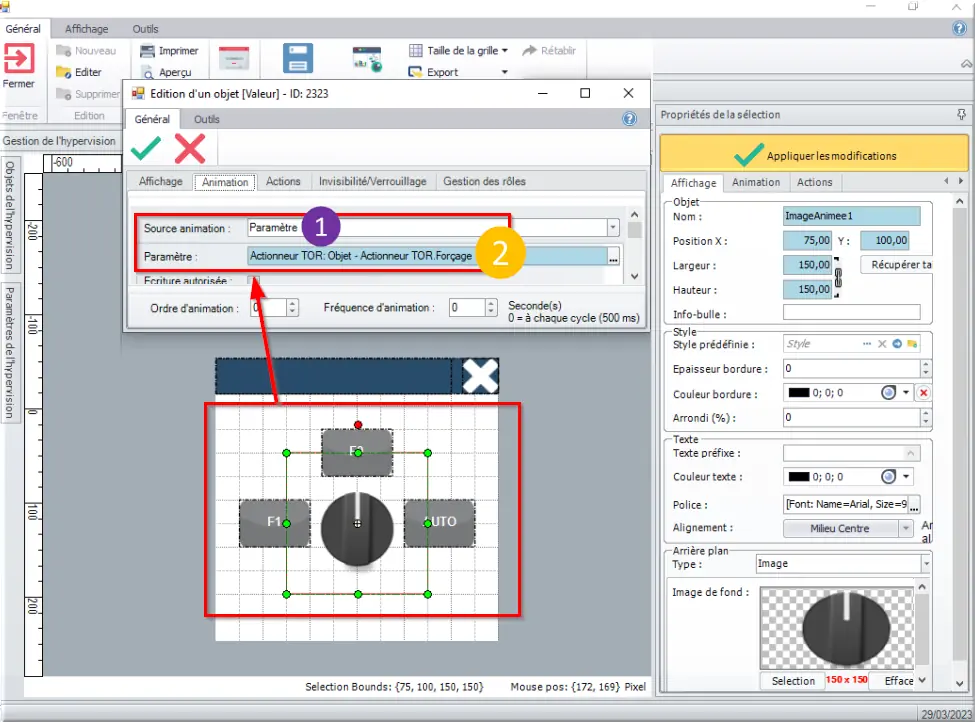The height and width of the screenshot is (722, 975).
Task: Click the Nom field containing ImageAnimee1
Action: pos(851,216)
